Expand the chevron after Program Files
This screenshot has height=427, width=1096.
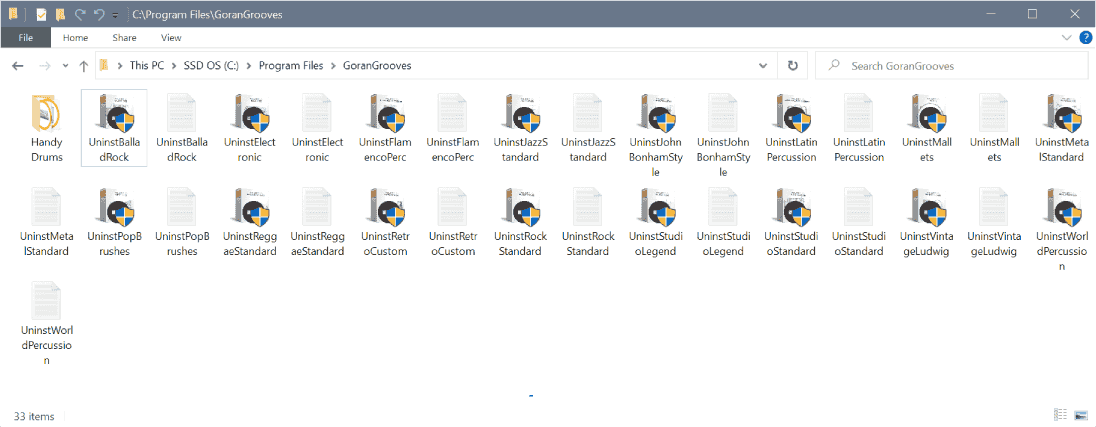click(x=333, y=66)
